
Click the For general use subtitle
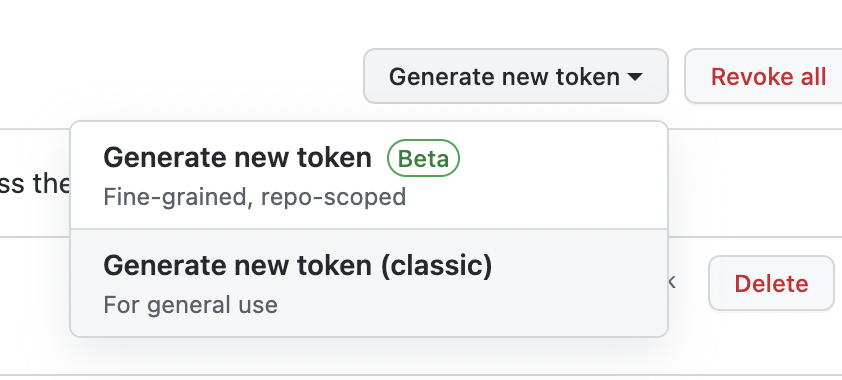pos(191,305)
